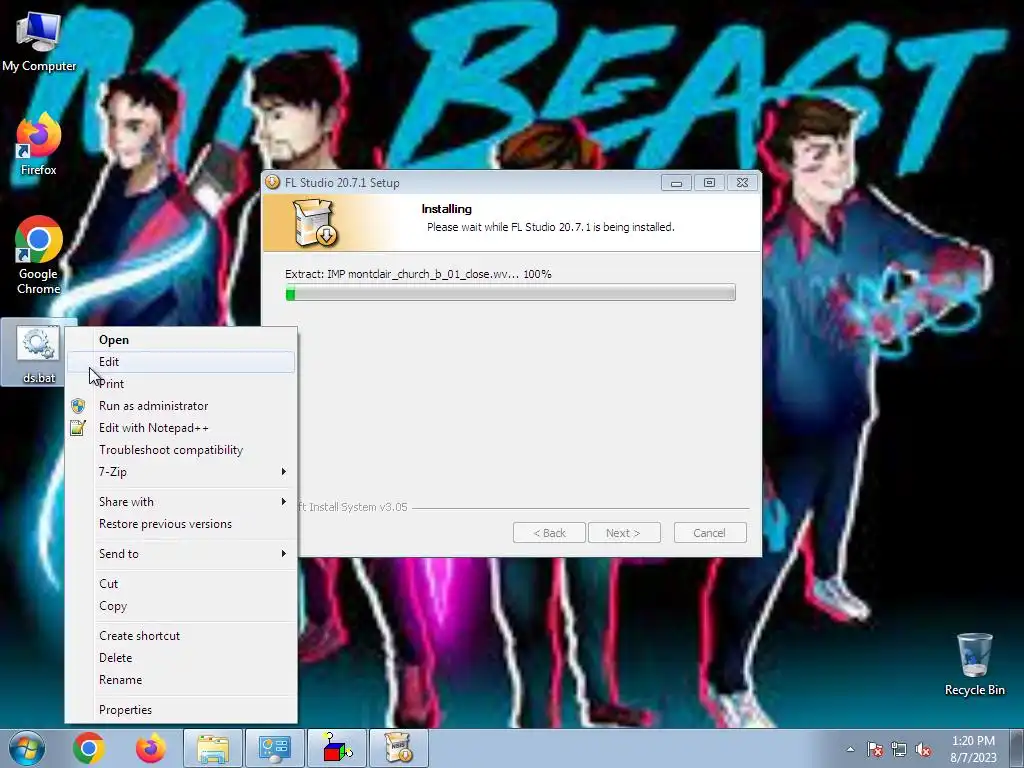The height and width of the screenshot is (768, 1024).
Task: Click FL Studio Setup title bar icon
Action: pos(272,182)
